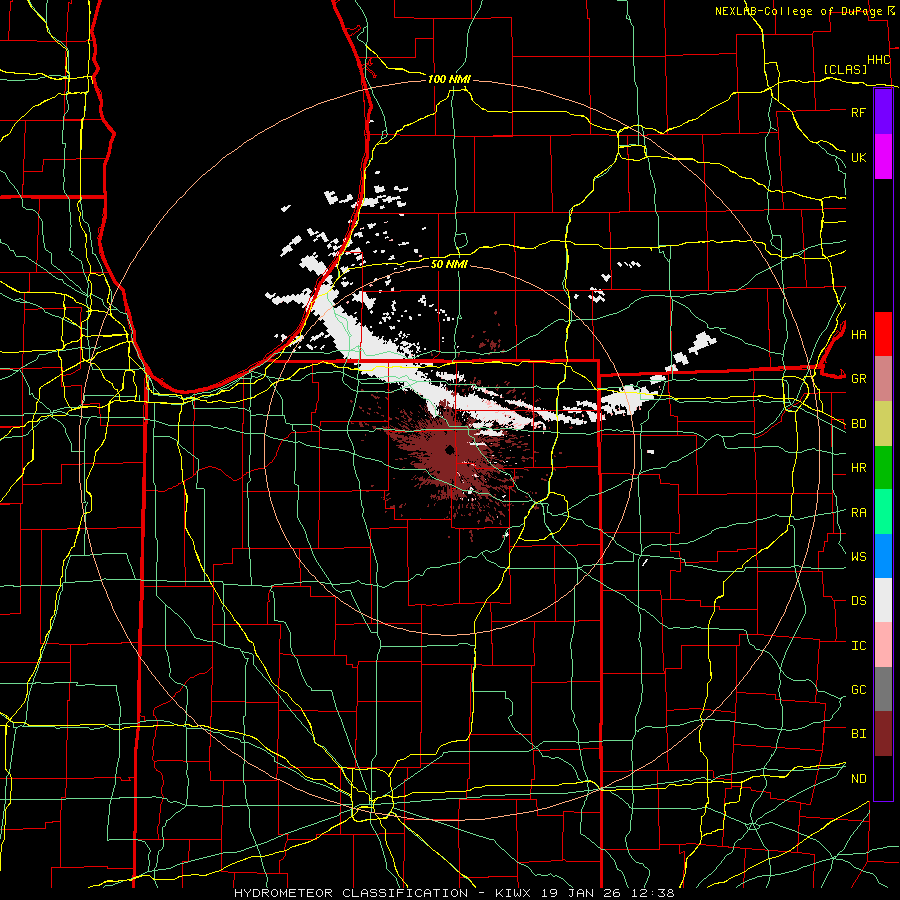The image size is (900, 900).
Task: Click the HA legend label
Action: pyautogui.click(x=858, y=335)
